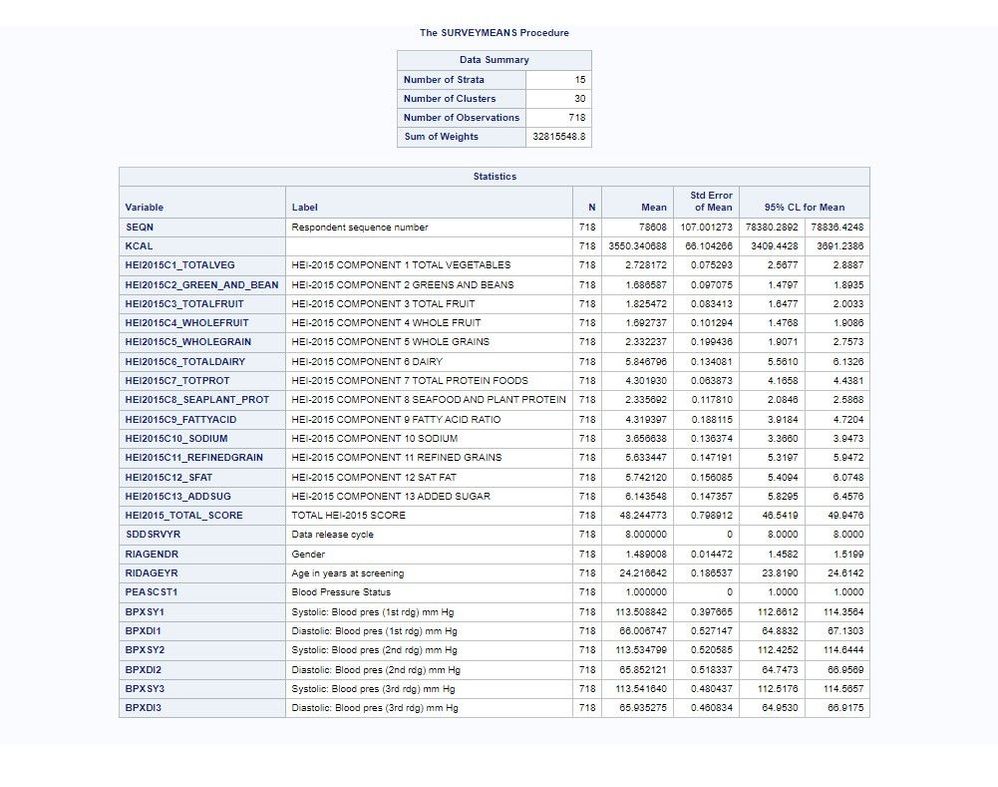
Task: Click label "HEI-2015 COMPONENT 6 DAIRY"
Action: [367, 362]
